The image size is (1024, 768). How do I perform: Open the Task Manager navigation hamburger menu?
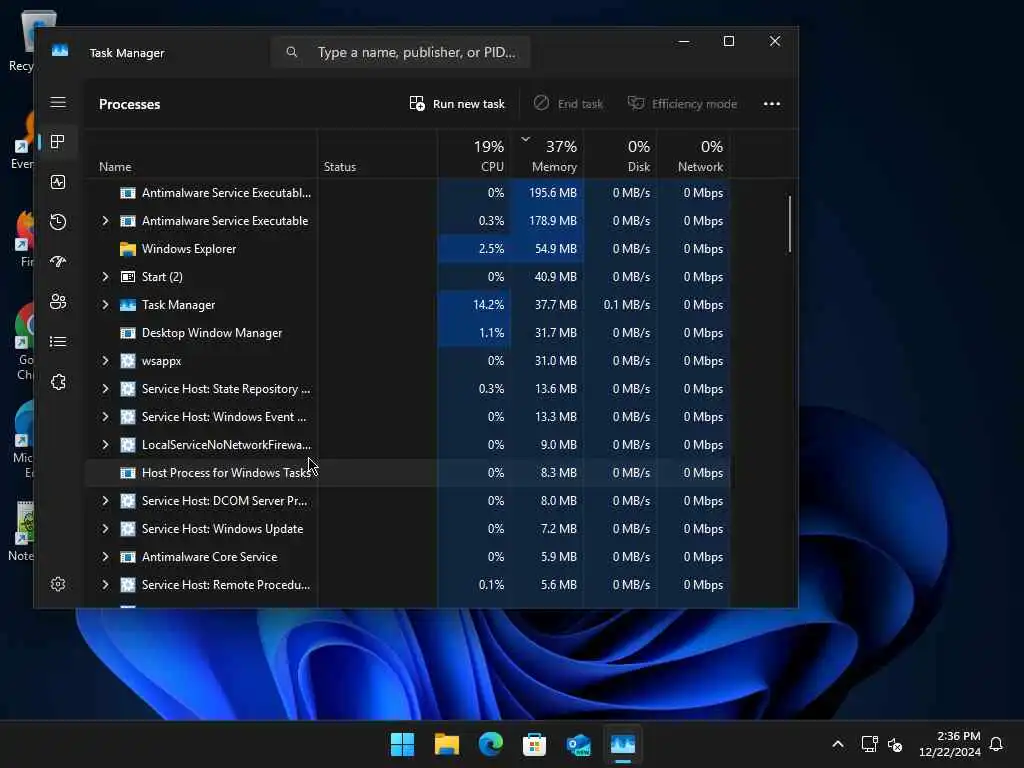coord(58,103)
